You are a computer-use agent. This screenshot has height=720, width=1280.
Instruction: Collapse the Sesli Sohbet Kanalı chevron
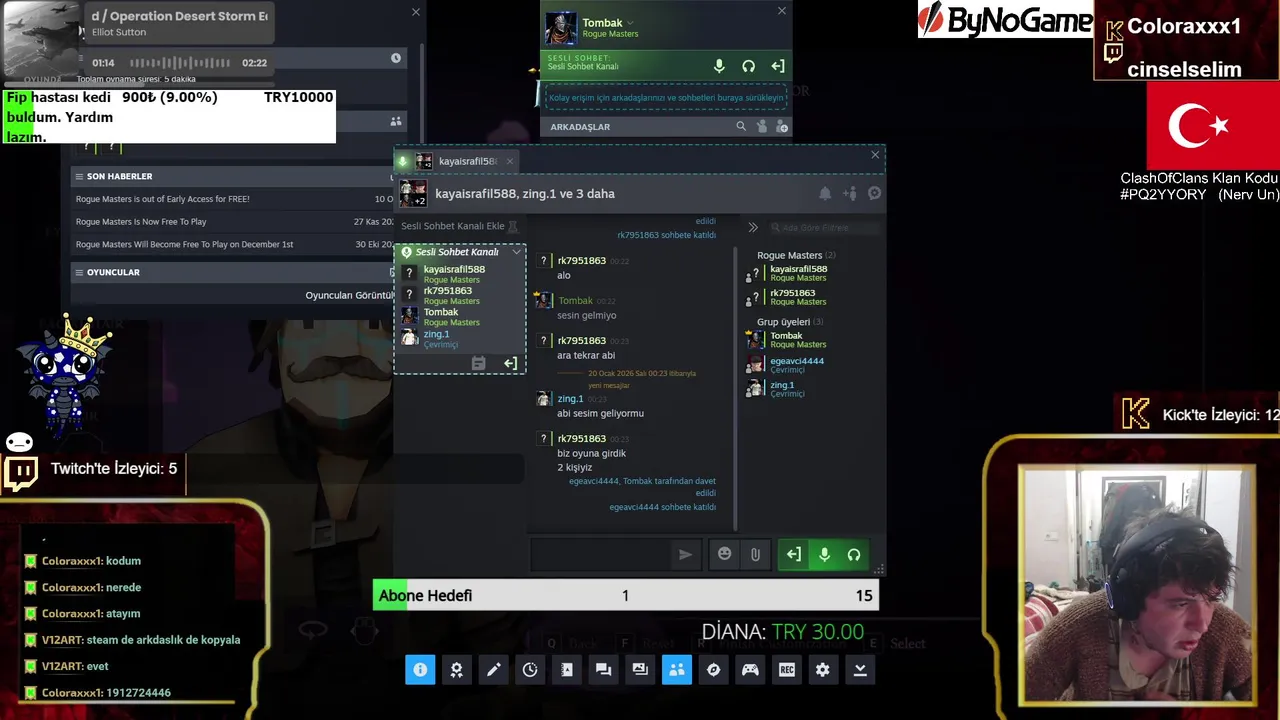tap(516, 252)
